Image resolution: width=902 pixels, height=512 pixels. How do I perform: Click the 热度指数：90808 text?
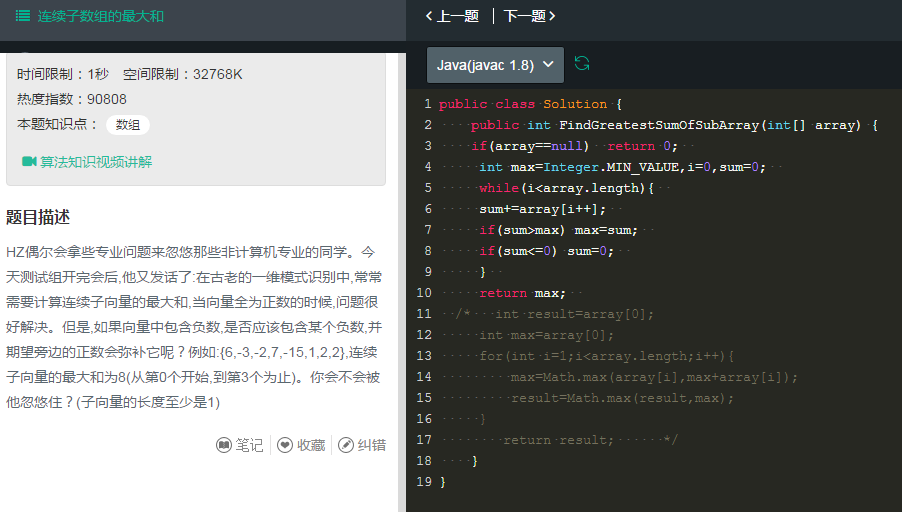pyautogui.click(x=72, y=99)
